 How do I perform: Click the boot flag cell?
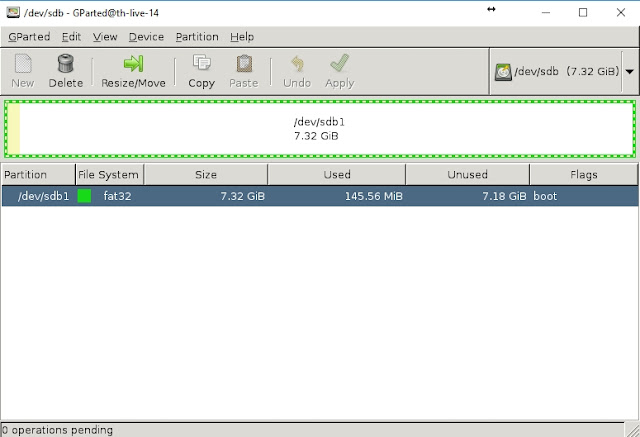point(545,196)
